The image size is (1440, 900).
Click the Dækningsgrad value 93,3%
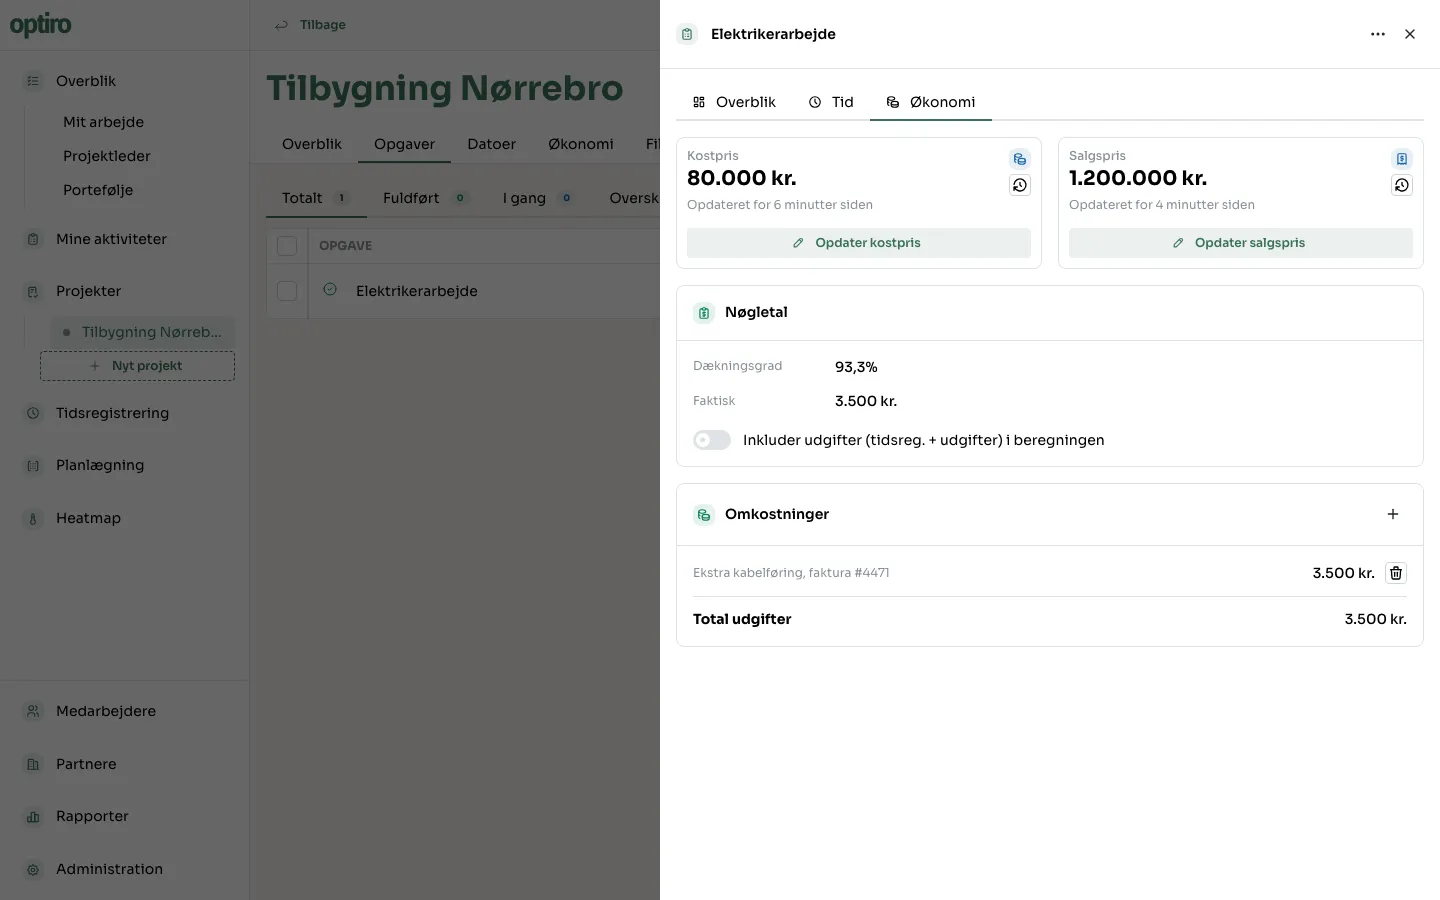pos(856,367)
